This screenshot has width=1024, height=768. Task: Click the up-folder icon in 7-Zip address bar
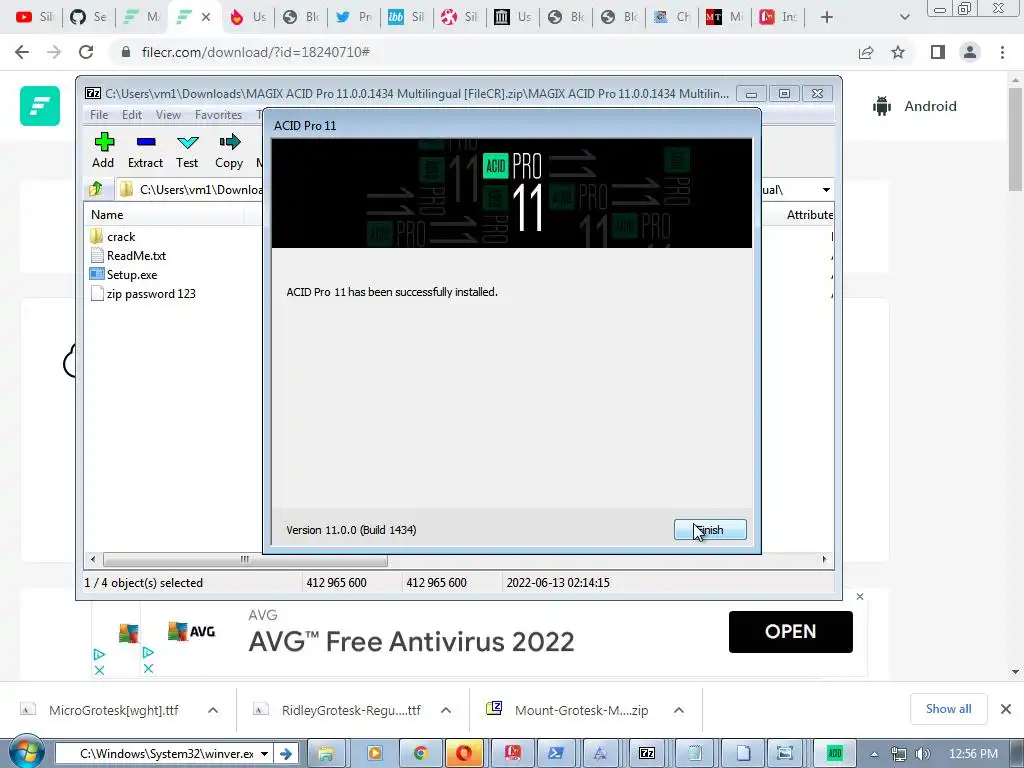pyautogui.click(x=96, y=189)
